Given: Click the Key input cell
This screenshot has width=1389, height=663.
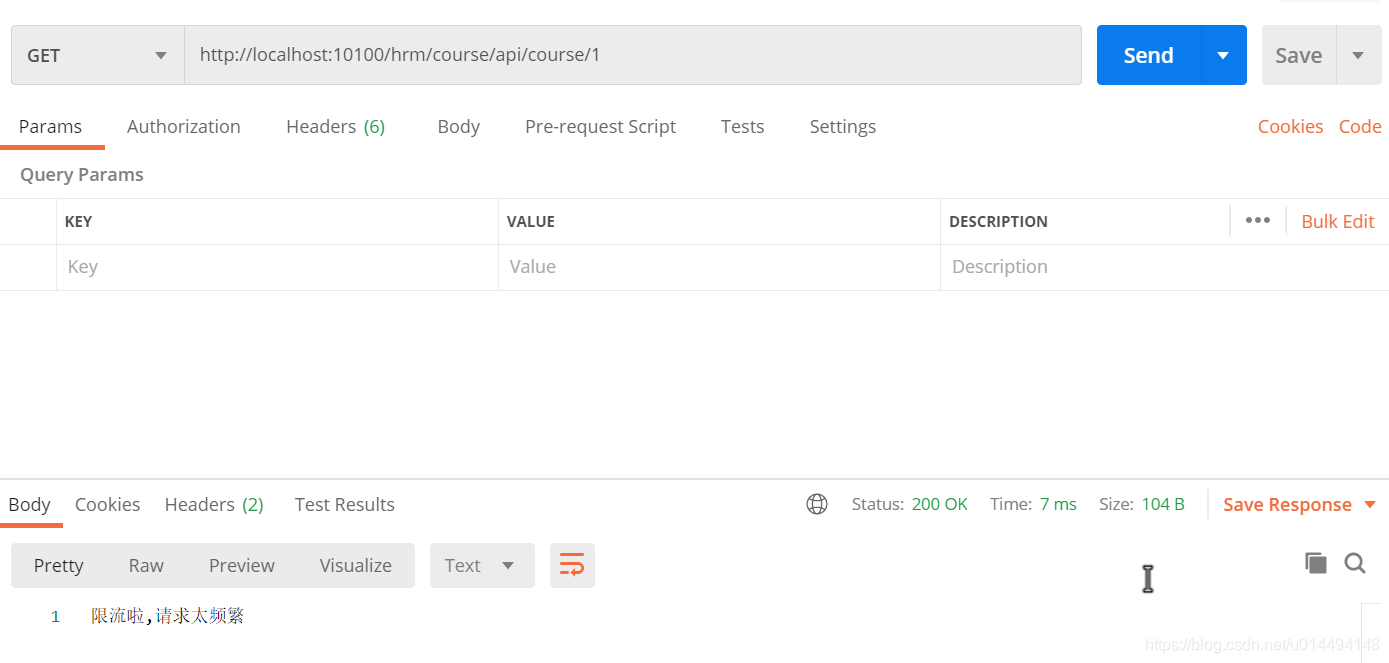Looking at the screenshot, I should tap(277, 267).
